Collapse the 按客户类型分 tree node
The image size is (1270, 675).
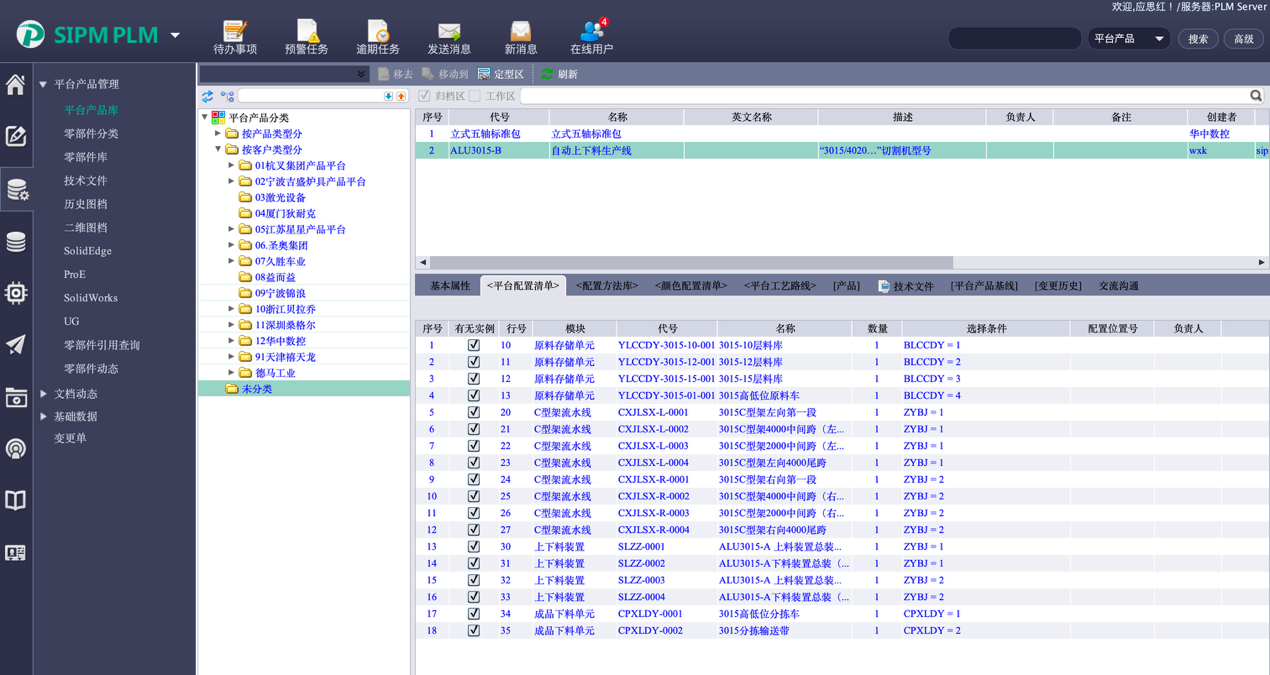click(218, 150)
